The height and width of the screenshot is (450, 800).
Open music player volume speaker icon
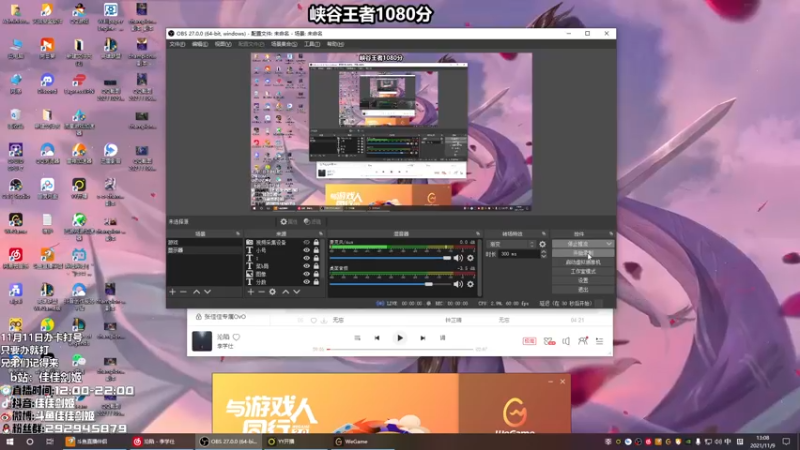pos(566,341)
